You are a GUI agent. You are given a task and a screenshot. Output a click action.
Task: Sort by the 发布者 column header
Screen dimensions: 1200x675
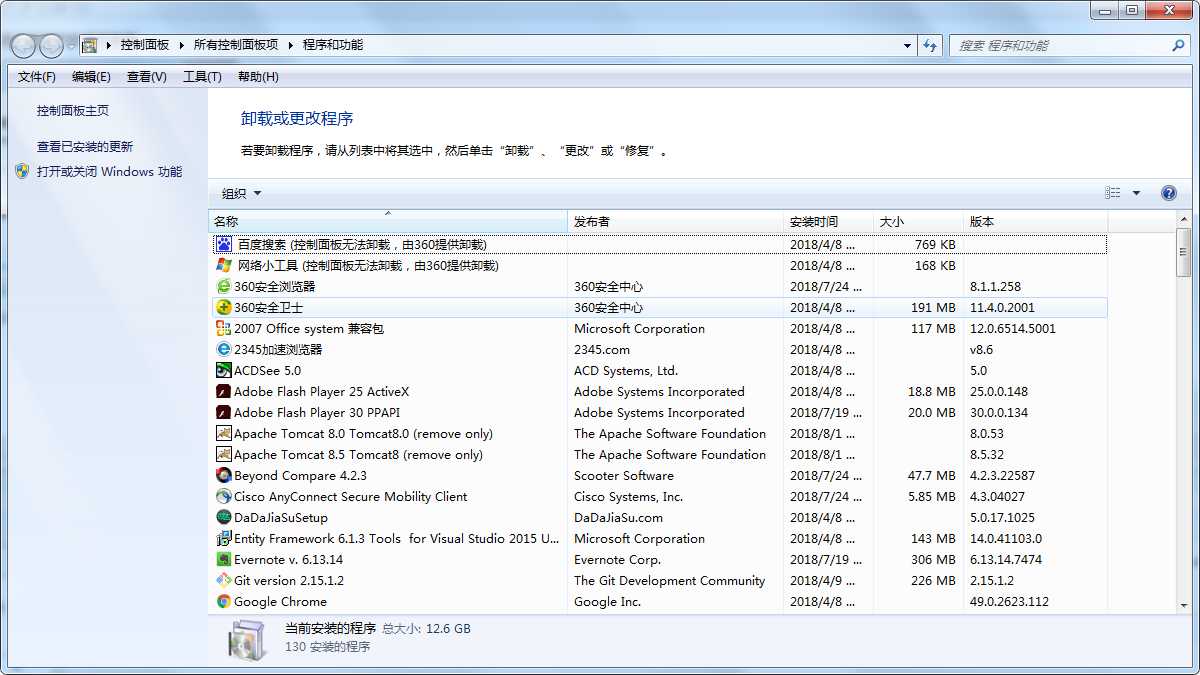point(676,221)
